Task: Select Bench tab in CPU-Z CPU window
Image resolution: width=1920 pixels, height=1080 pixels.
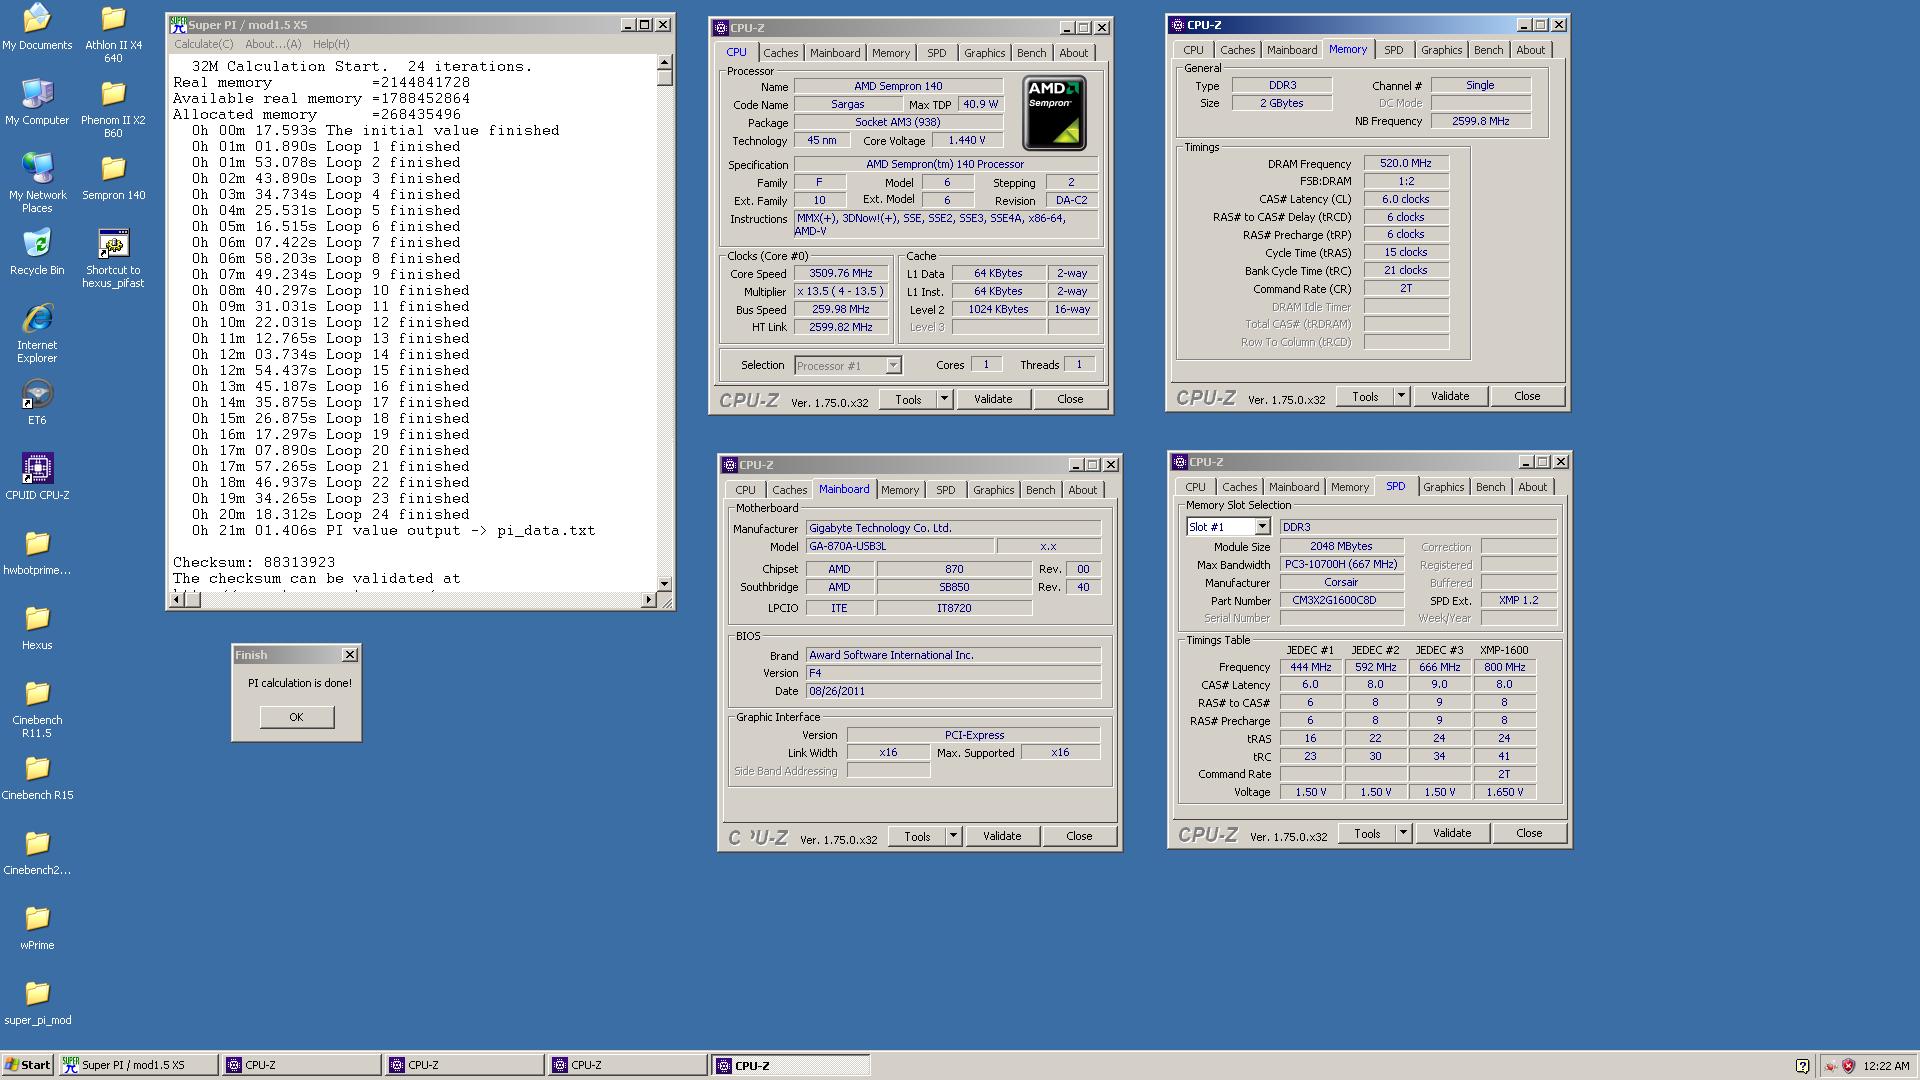Action: 1031,53
